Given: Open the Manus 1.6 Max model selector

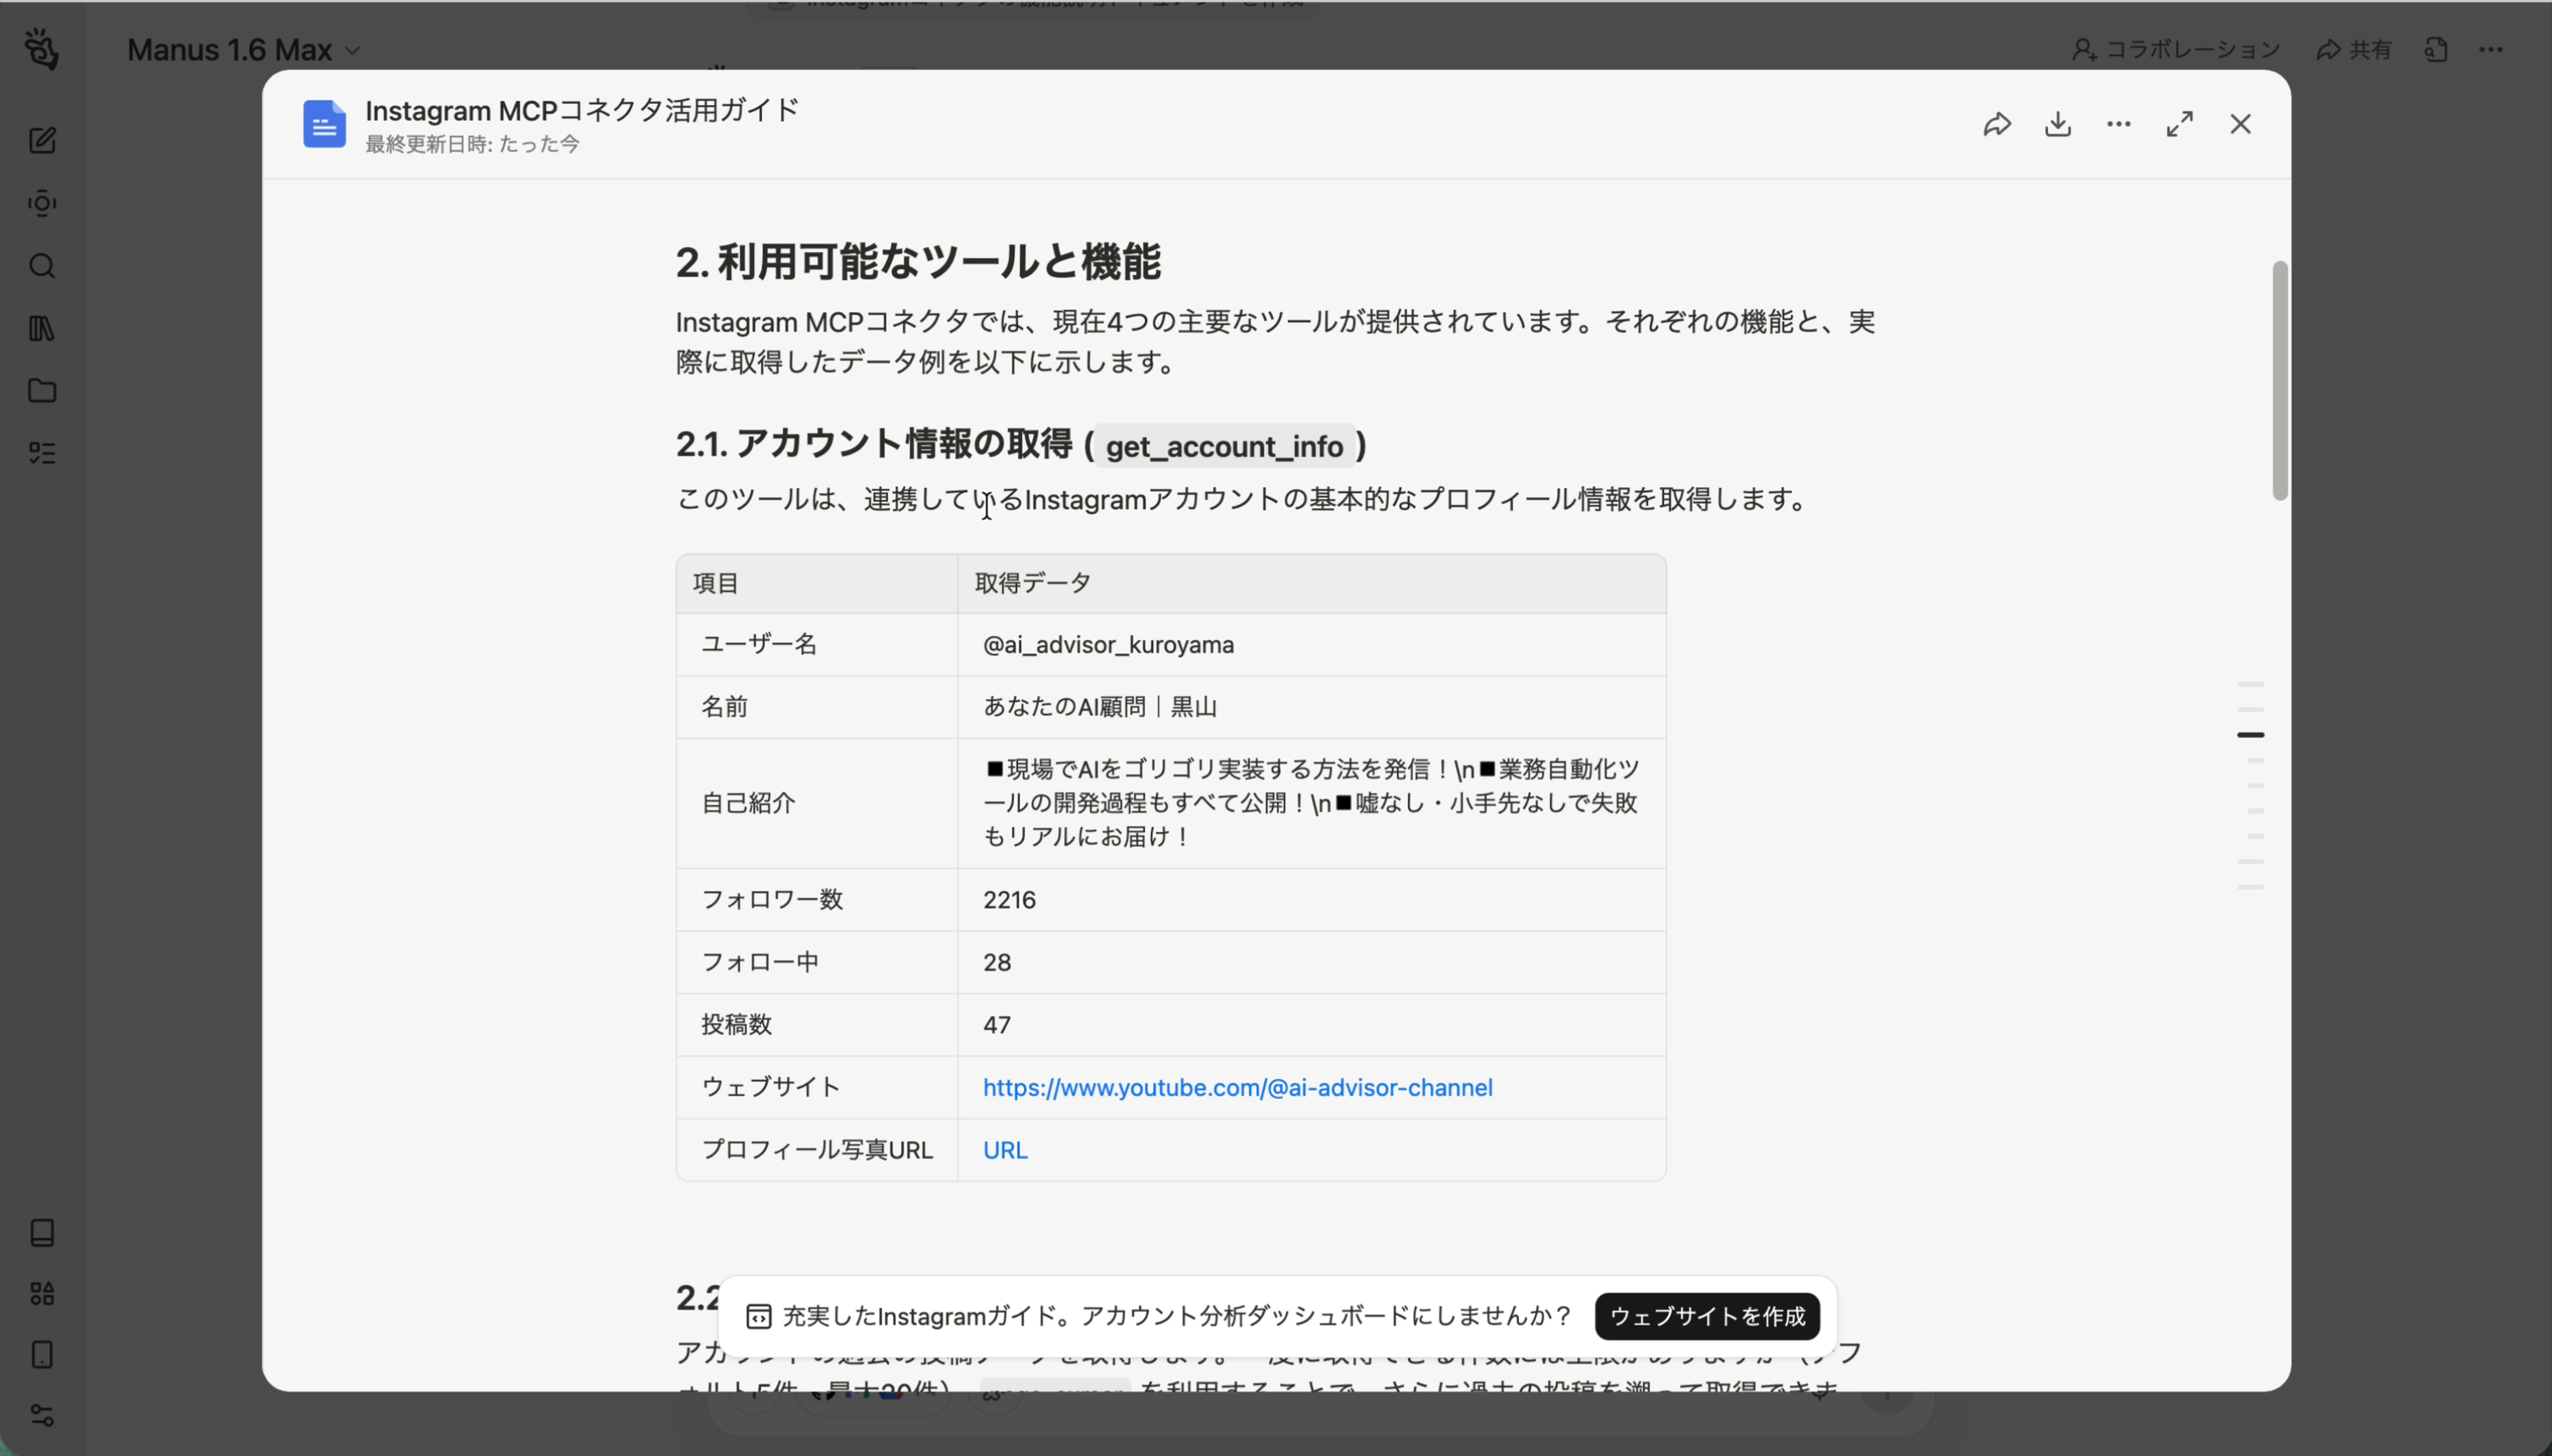Looking at the screenshot, I should click(x=242, y=49).
